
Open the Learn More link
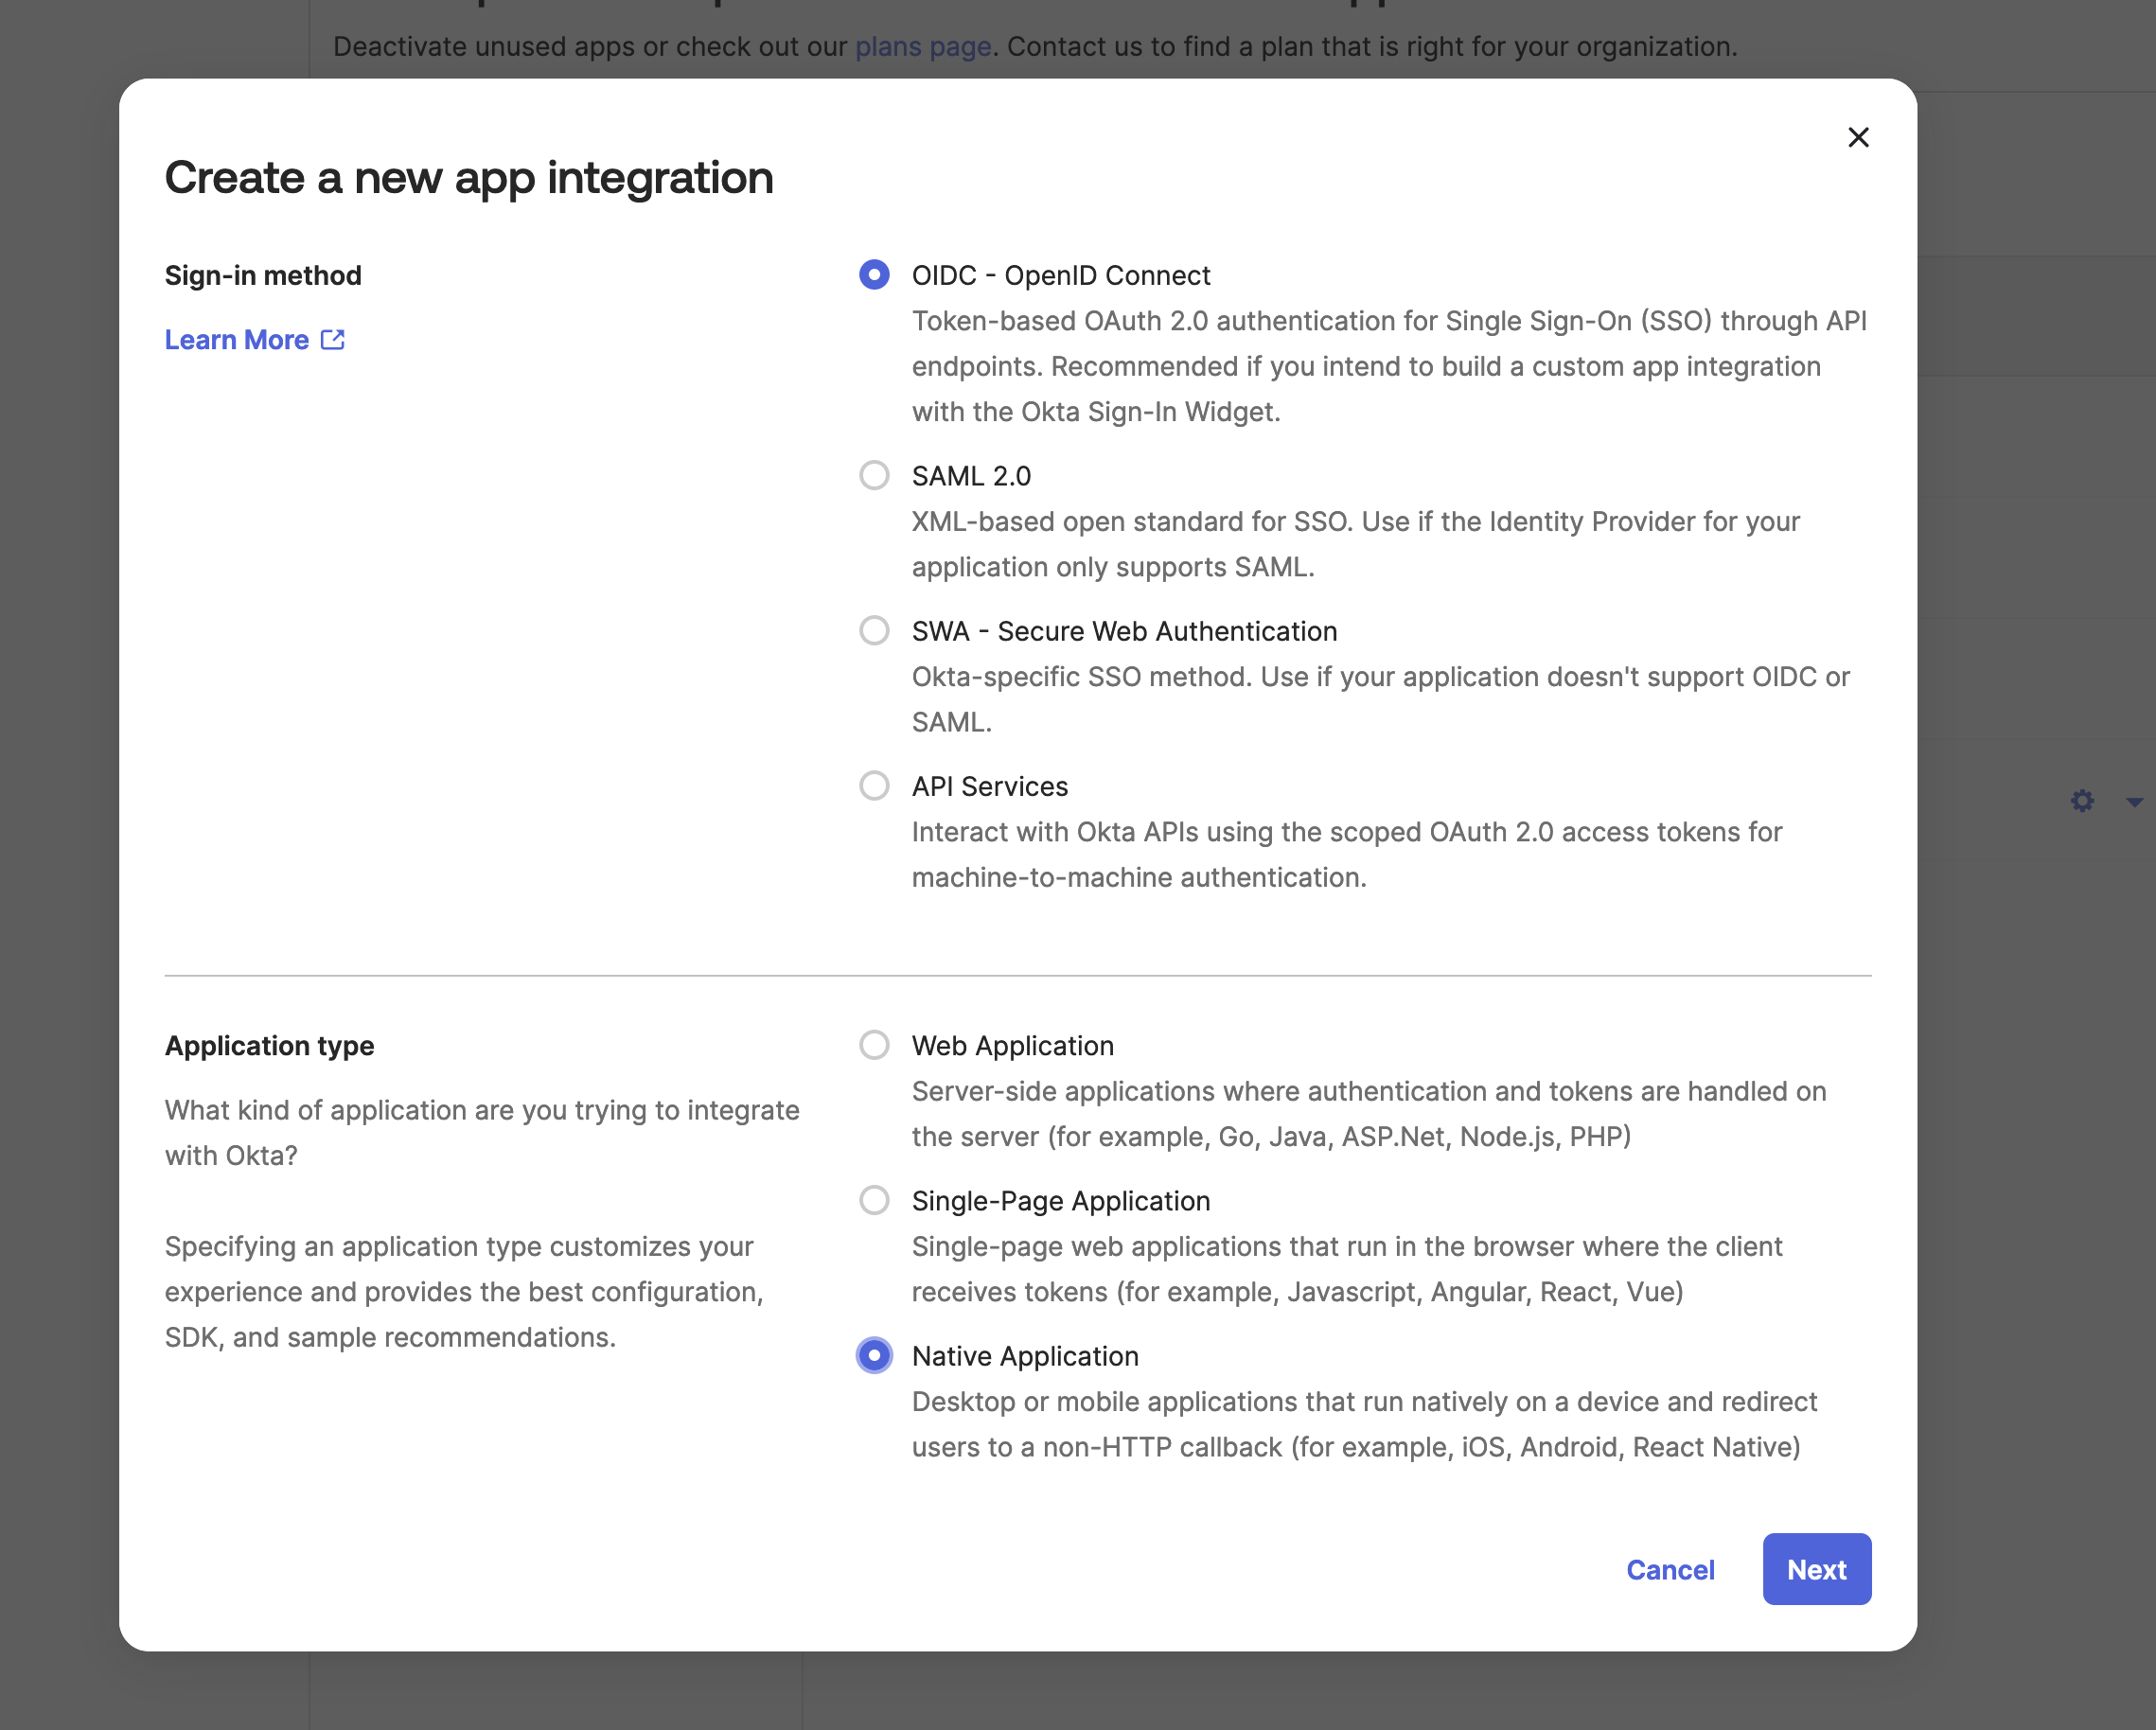(237, 339)
